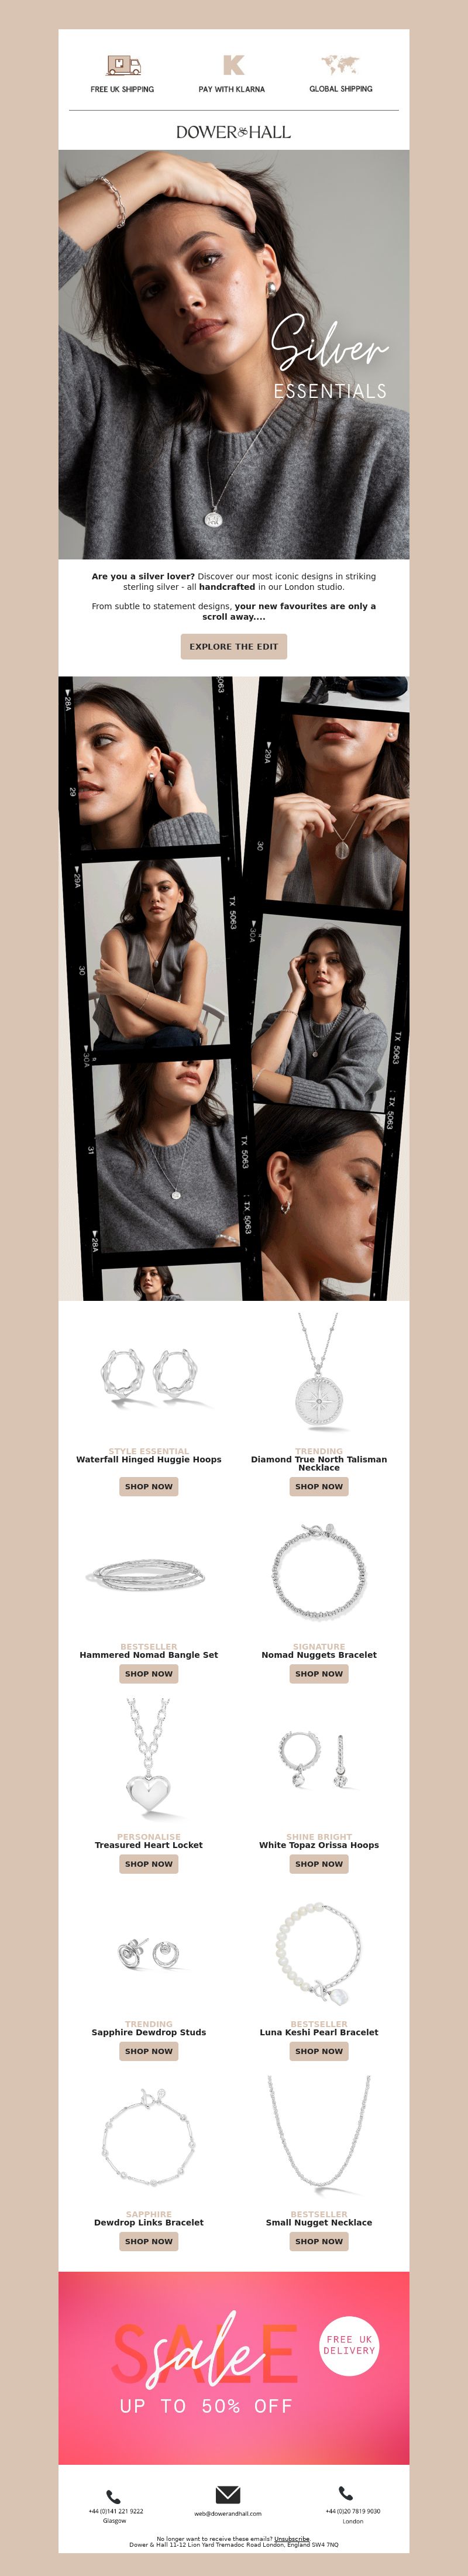Click the London phone icon

tap(346, 2494)
